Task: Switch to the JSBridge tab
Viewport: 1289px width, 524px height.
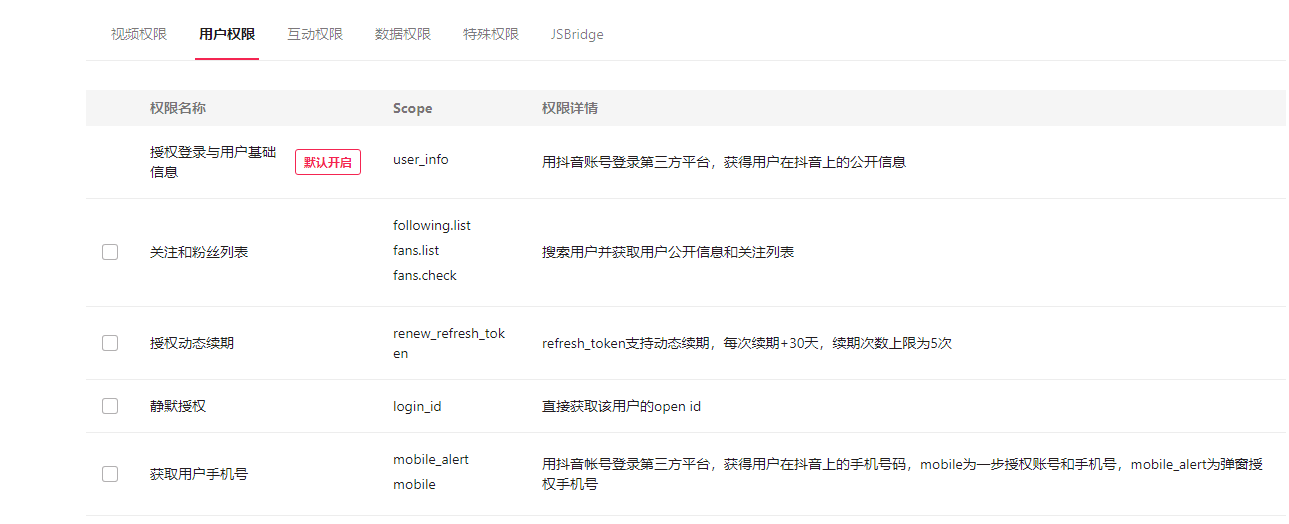Action: pos(577,34)
